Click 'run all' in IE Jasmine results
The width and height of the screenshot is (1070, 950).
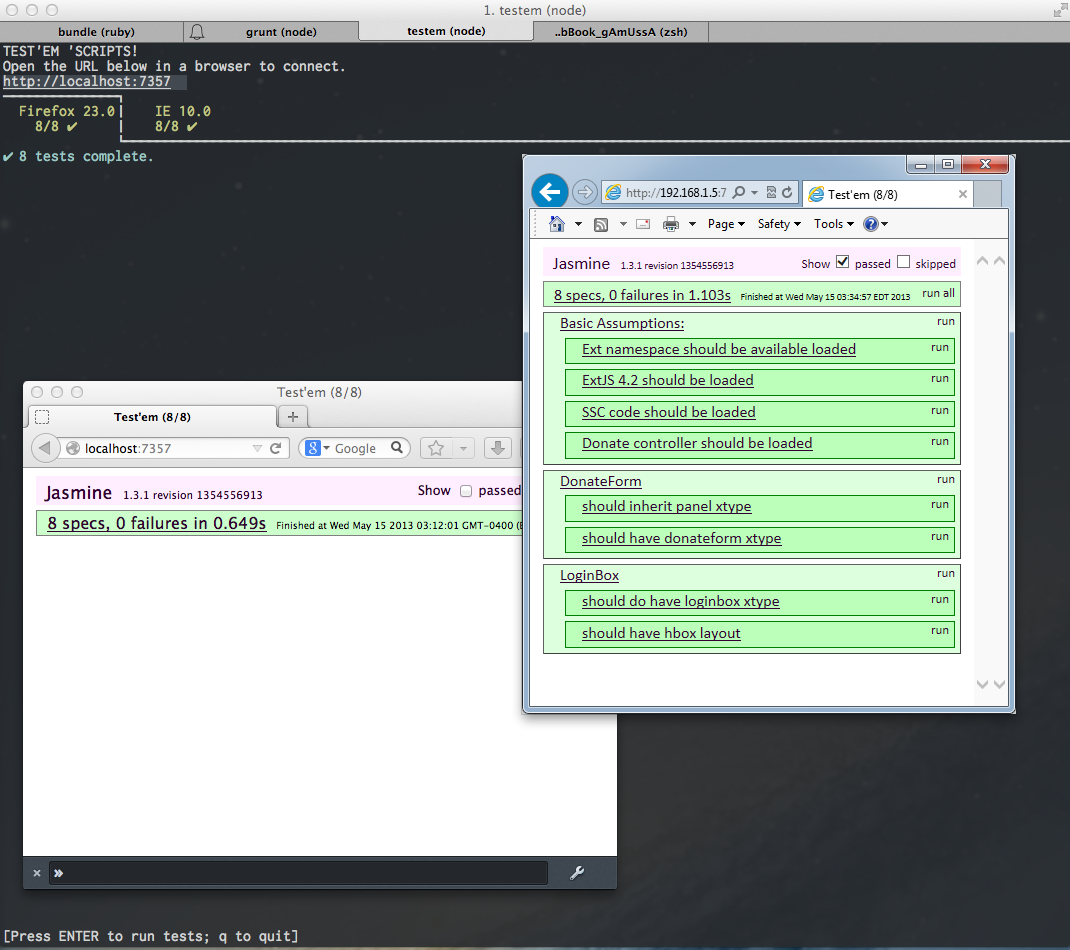pos(938,294)
